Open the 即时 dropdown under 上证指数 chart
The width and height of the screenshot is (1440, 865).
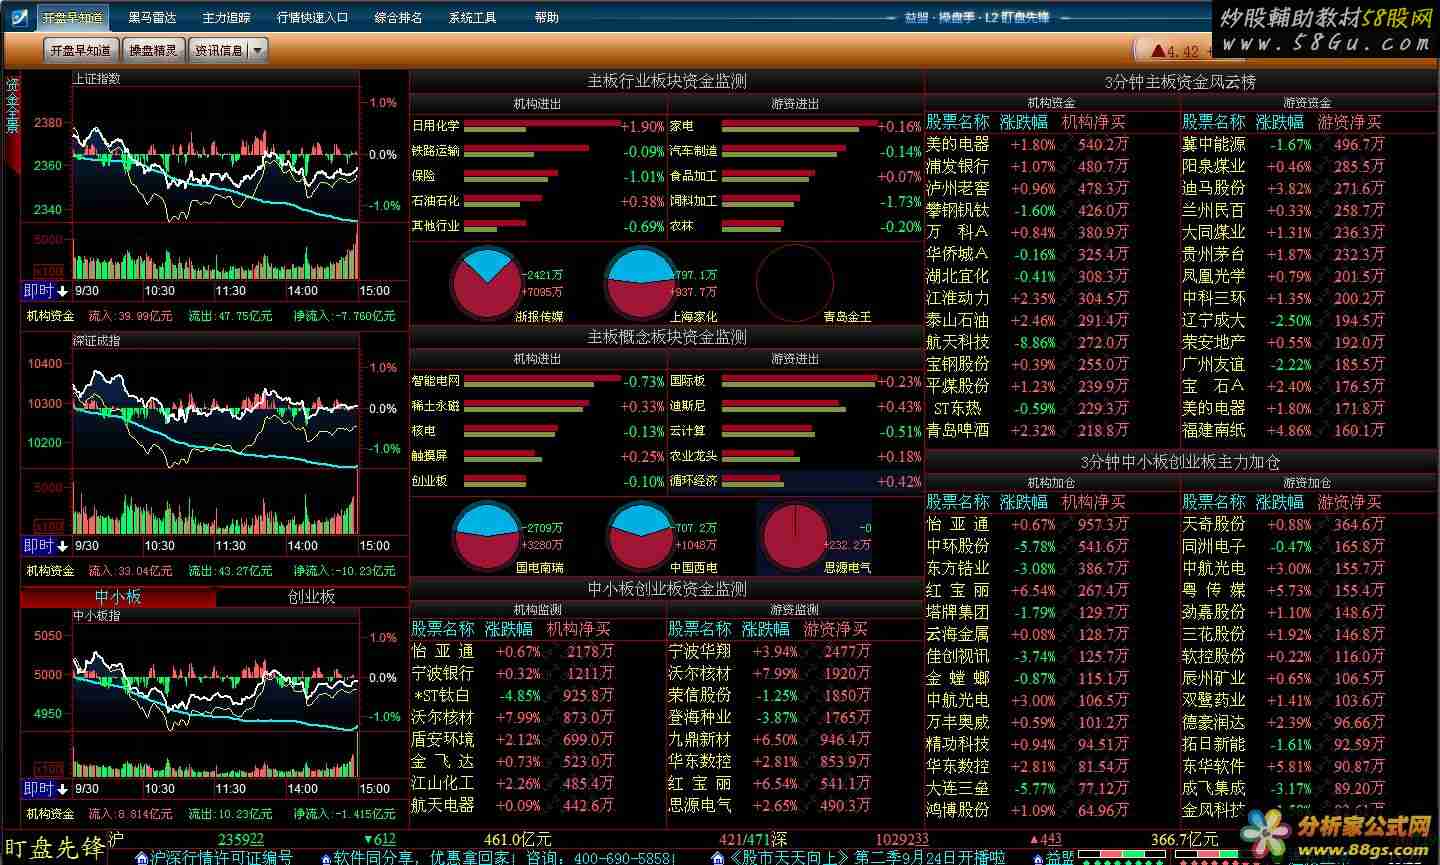(x=45, y=291)
